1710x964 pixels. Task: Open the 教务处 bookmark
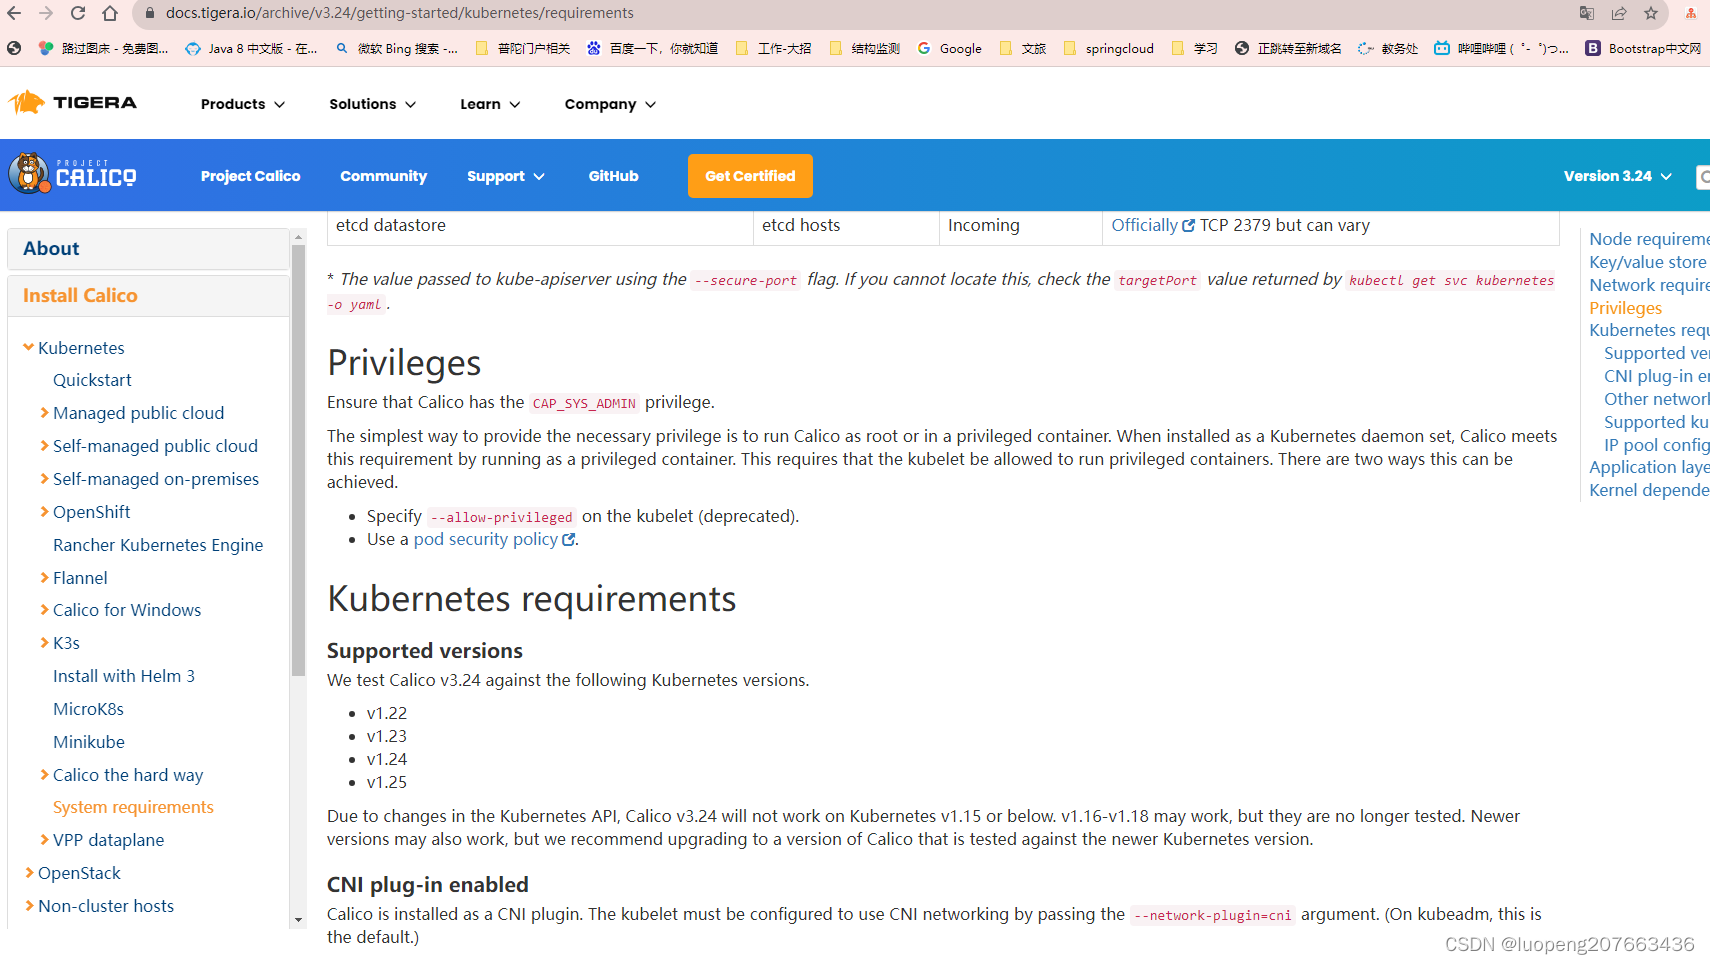tap(1388, 48)
